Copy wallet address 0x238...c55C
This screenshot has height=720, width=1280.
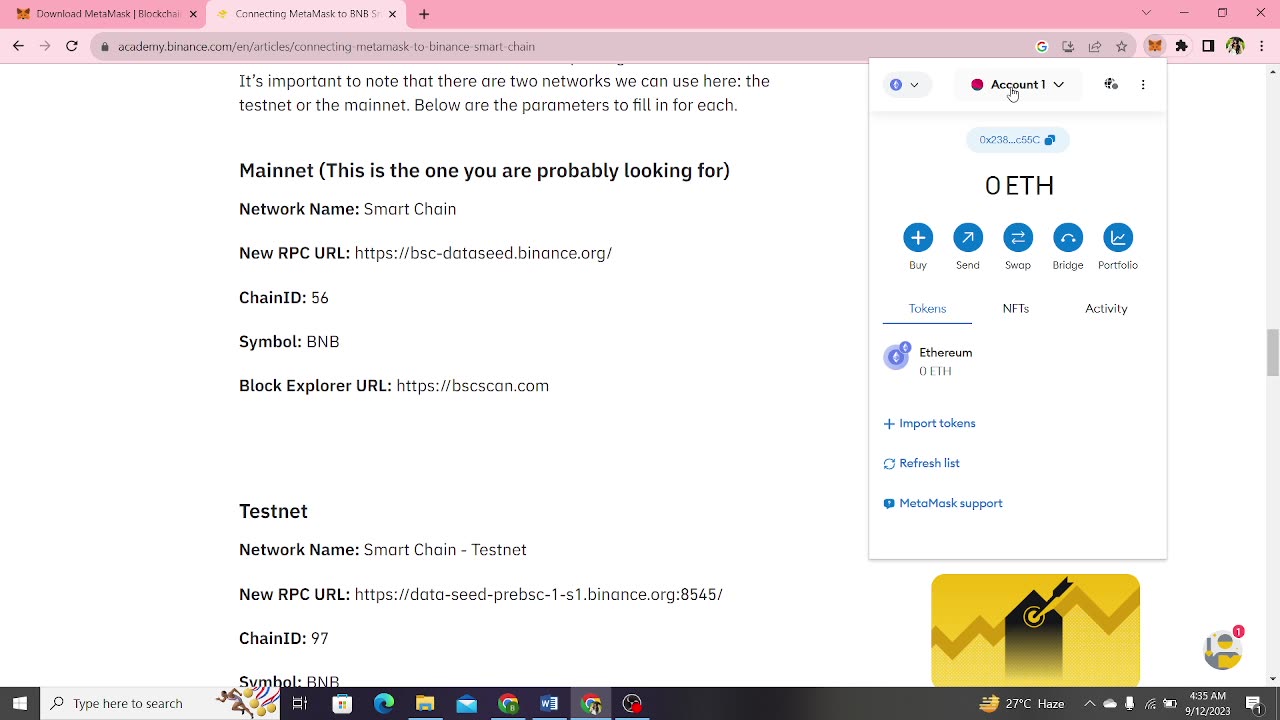1017,140
